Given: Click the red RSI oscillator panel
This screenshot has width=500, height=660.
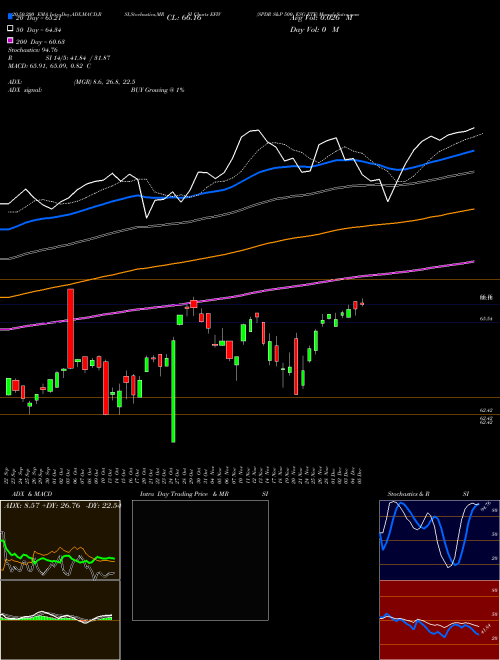Looking at the screenshot, I should (x=439, y=620).
